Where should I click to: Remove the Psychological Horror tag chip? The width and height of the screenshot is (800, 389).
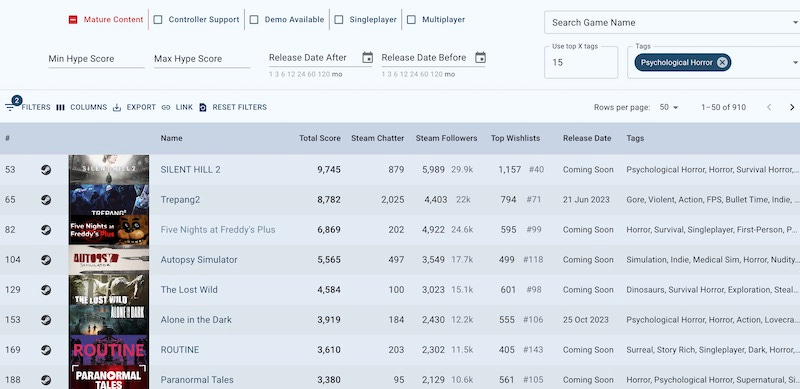pos(722,62)
